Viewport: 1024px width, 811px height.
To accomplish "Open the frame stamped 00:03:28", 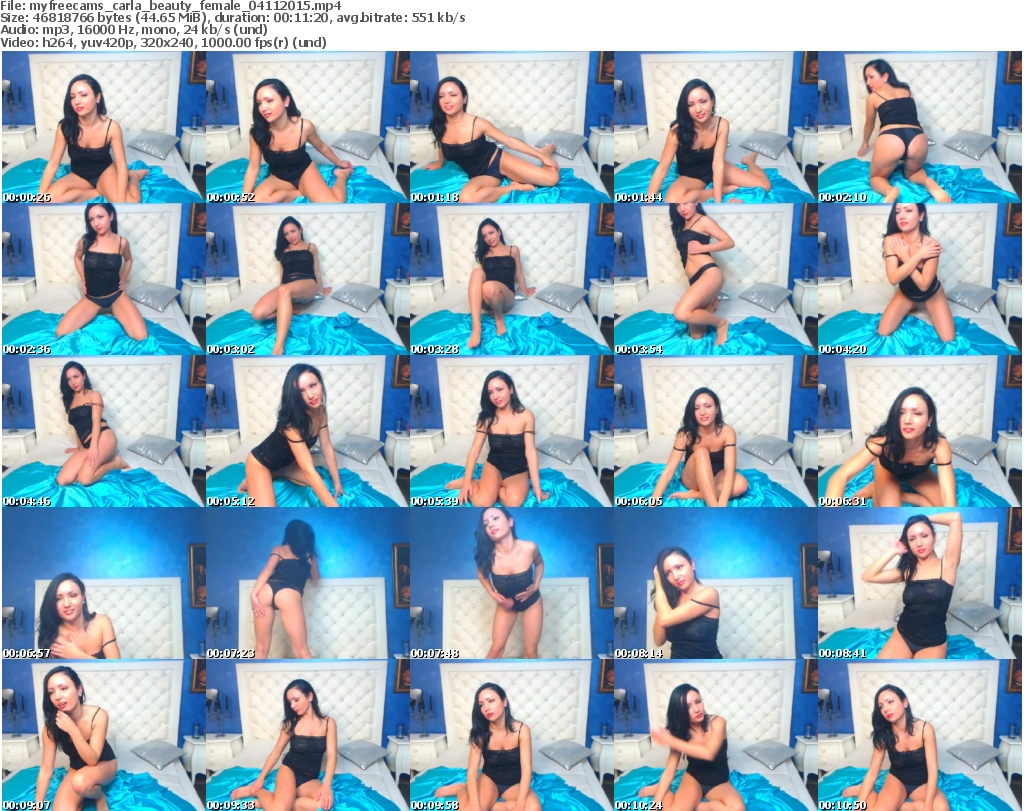I will pos(511,279).
